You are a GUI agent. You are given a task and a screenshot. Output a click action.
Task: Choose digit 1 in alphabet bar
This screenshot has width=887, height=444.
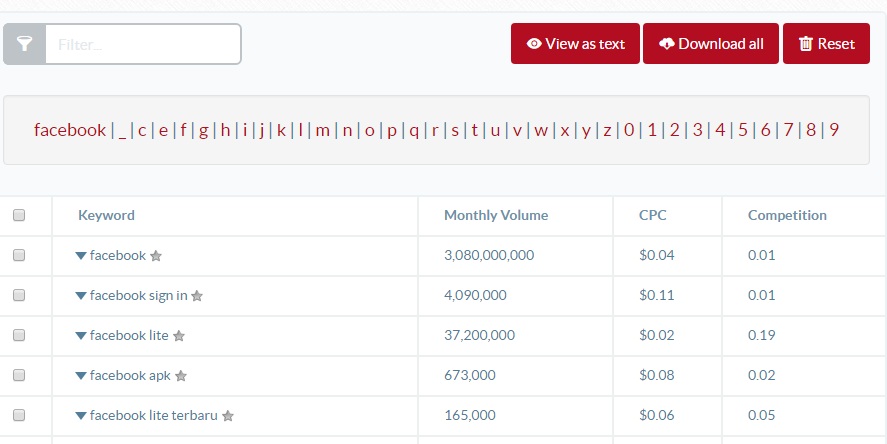(x=652, y=130)
